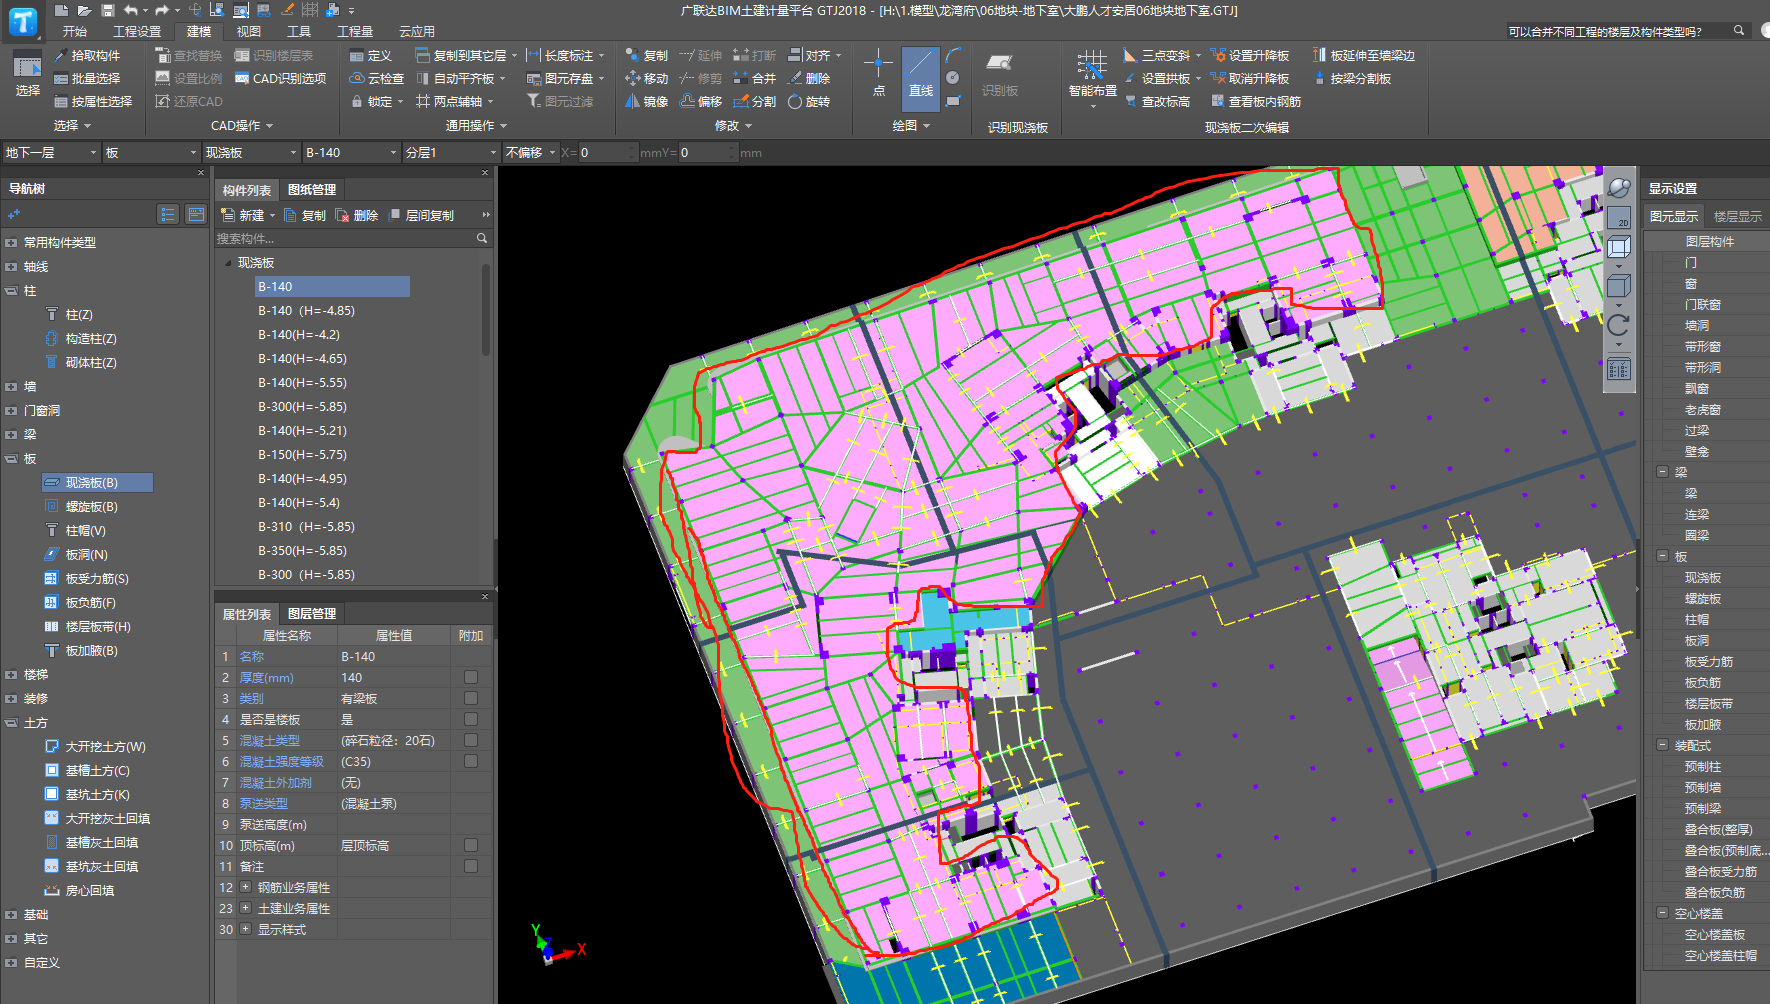Click the 设置升降板 tool

pos(1250,55)
